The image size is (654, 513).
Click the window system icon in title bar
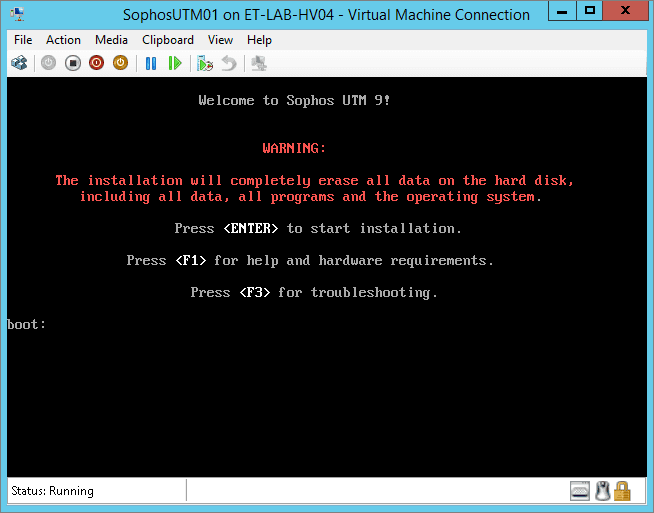[x=18, y=15]
